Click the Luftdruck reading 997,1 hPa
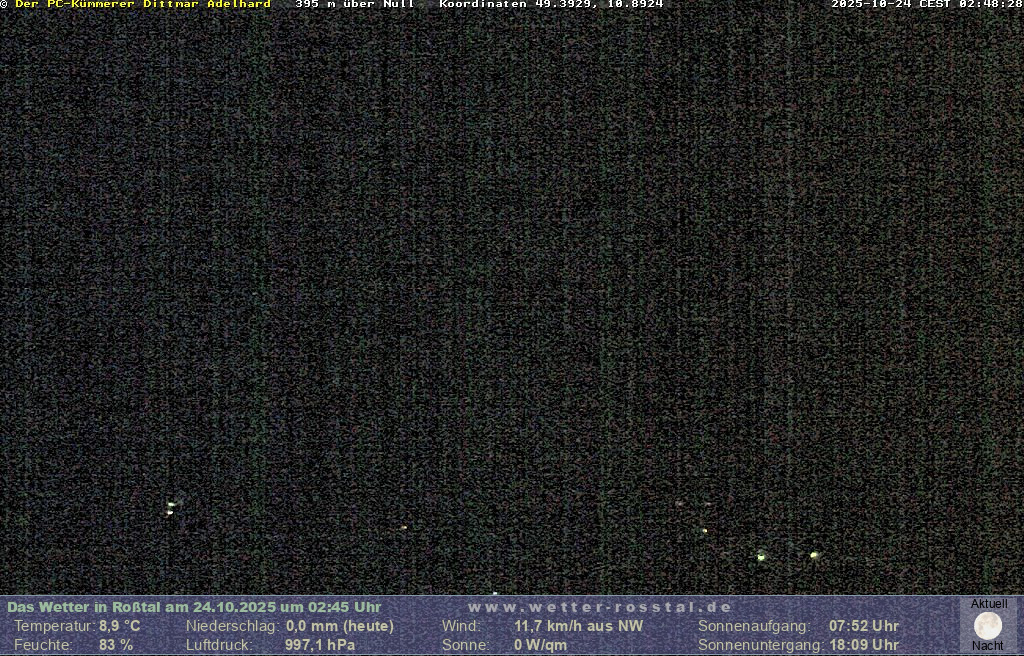This screenshot has width=1024, height=656. pos(319,645)
